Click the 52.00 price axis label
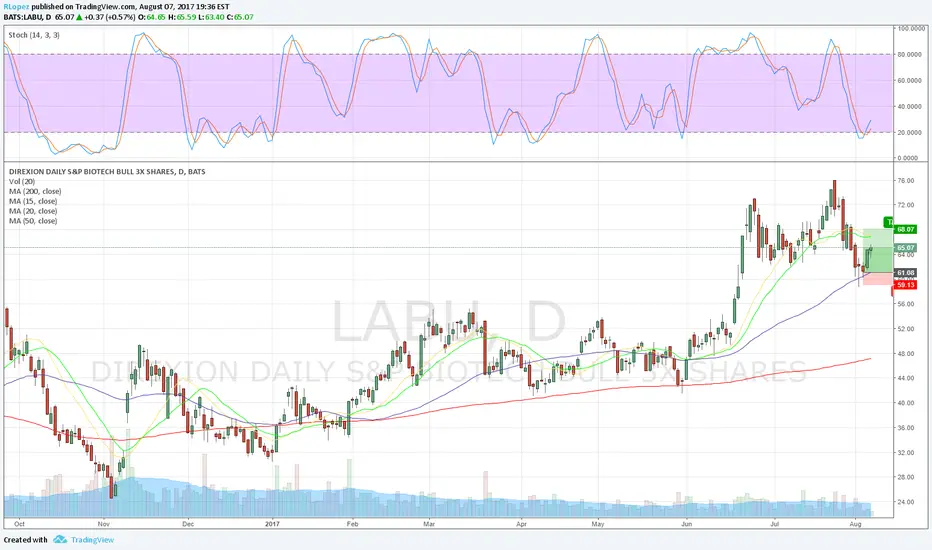The width and height of the screenshot is (932, 550). tap(906, 329)
